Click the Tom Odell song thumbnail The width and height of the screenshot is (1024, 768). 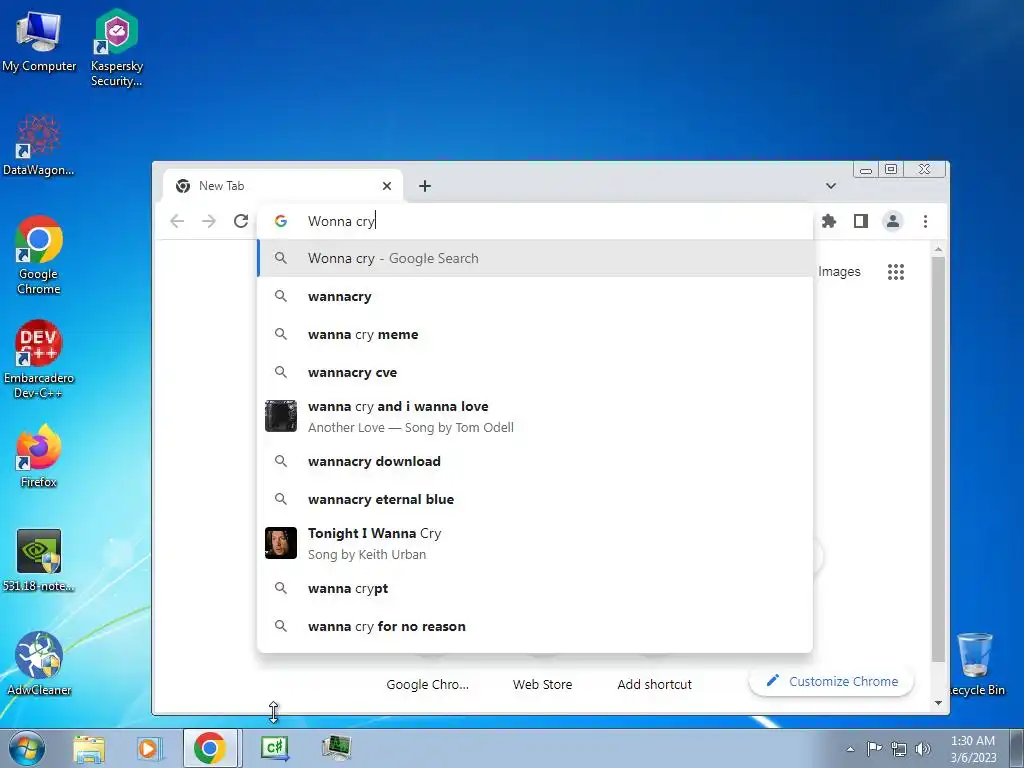pos(281,416)
